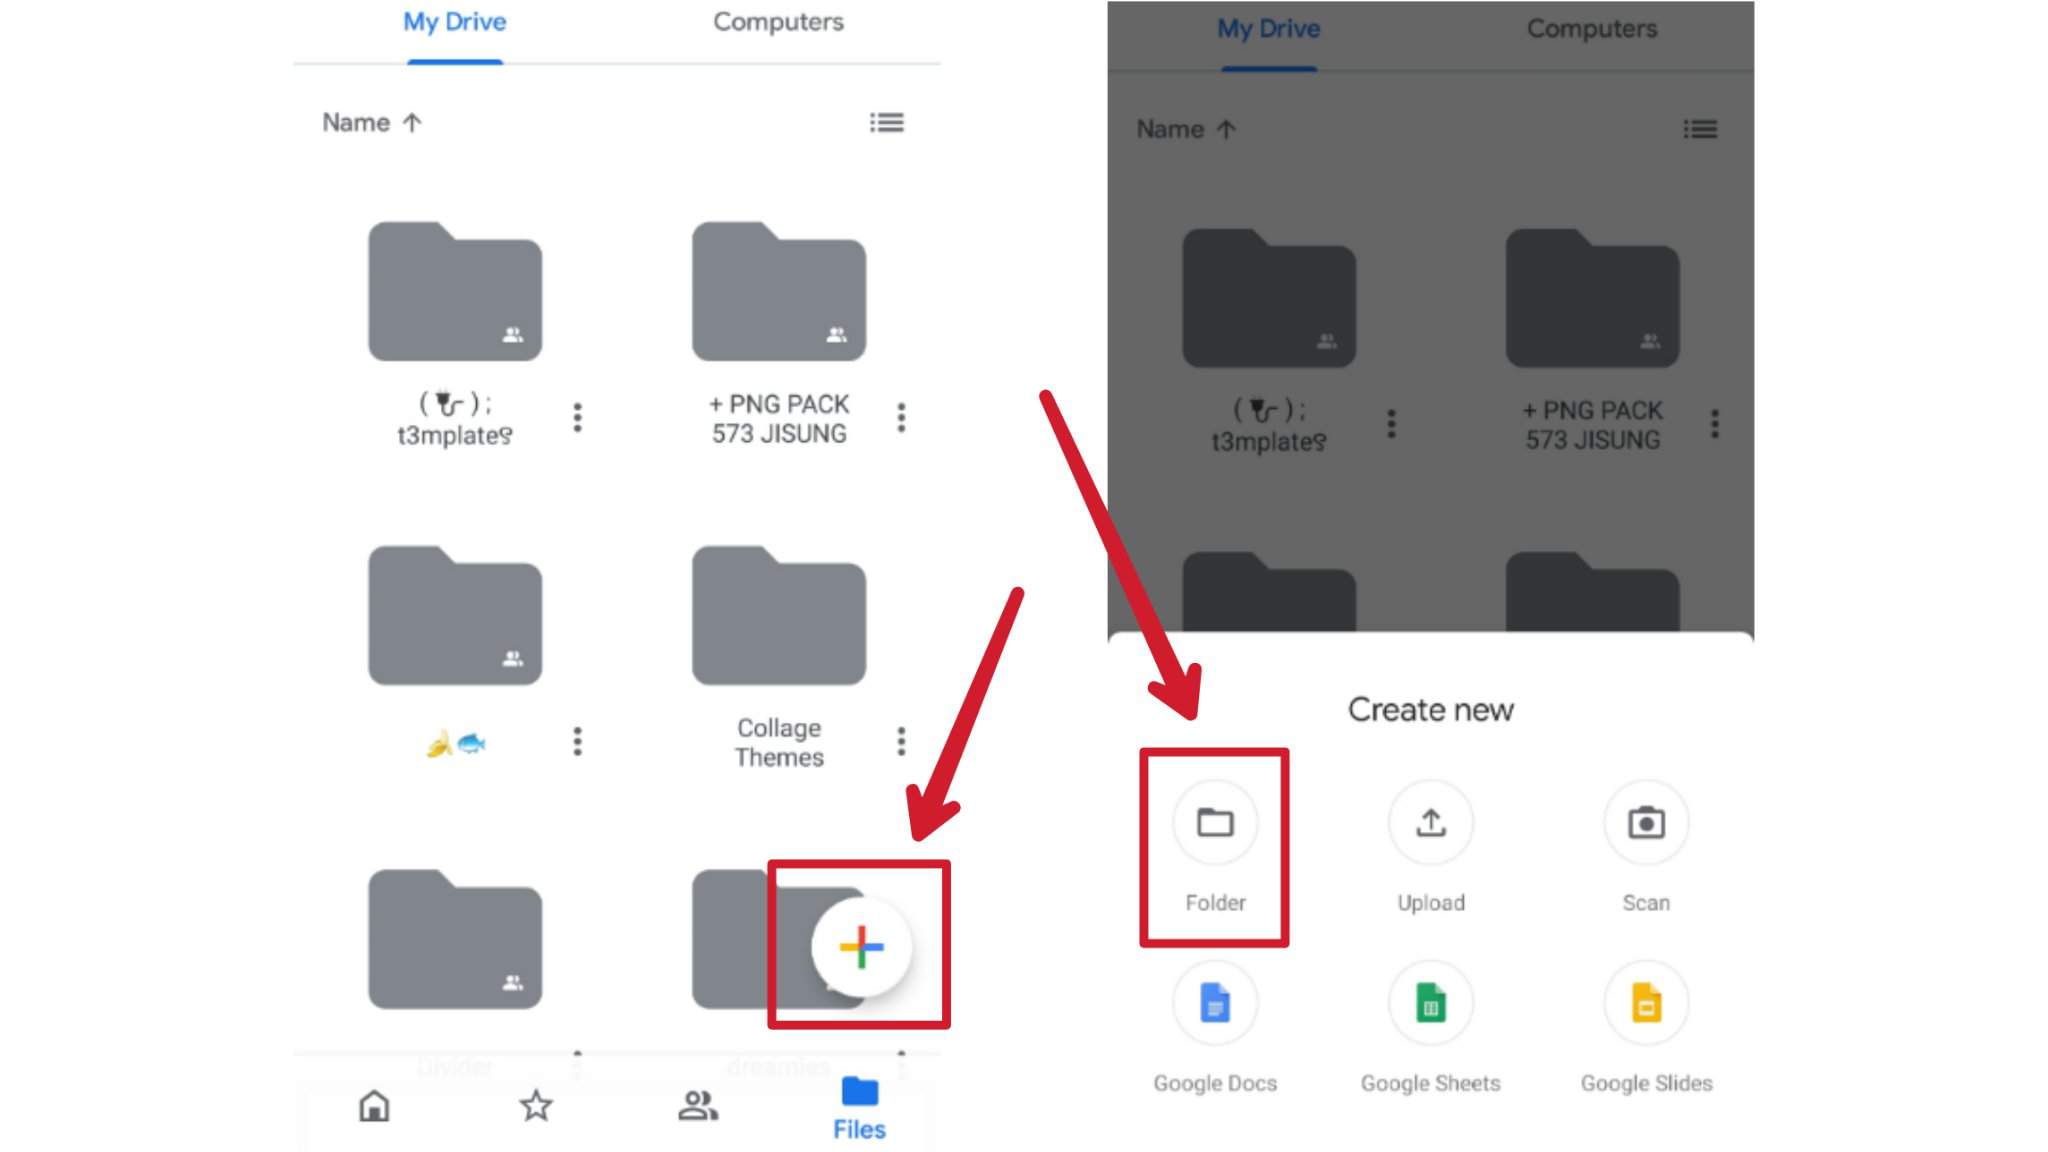Click the list view toggle icon
Viewport: 2048px width, 1152px height.
point(888,122)
